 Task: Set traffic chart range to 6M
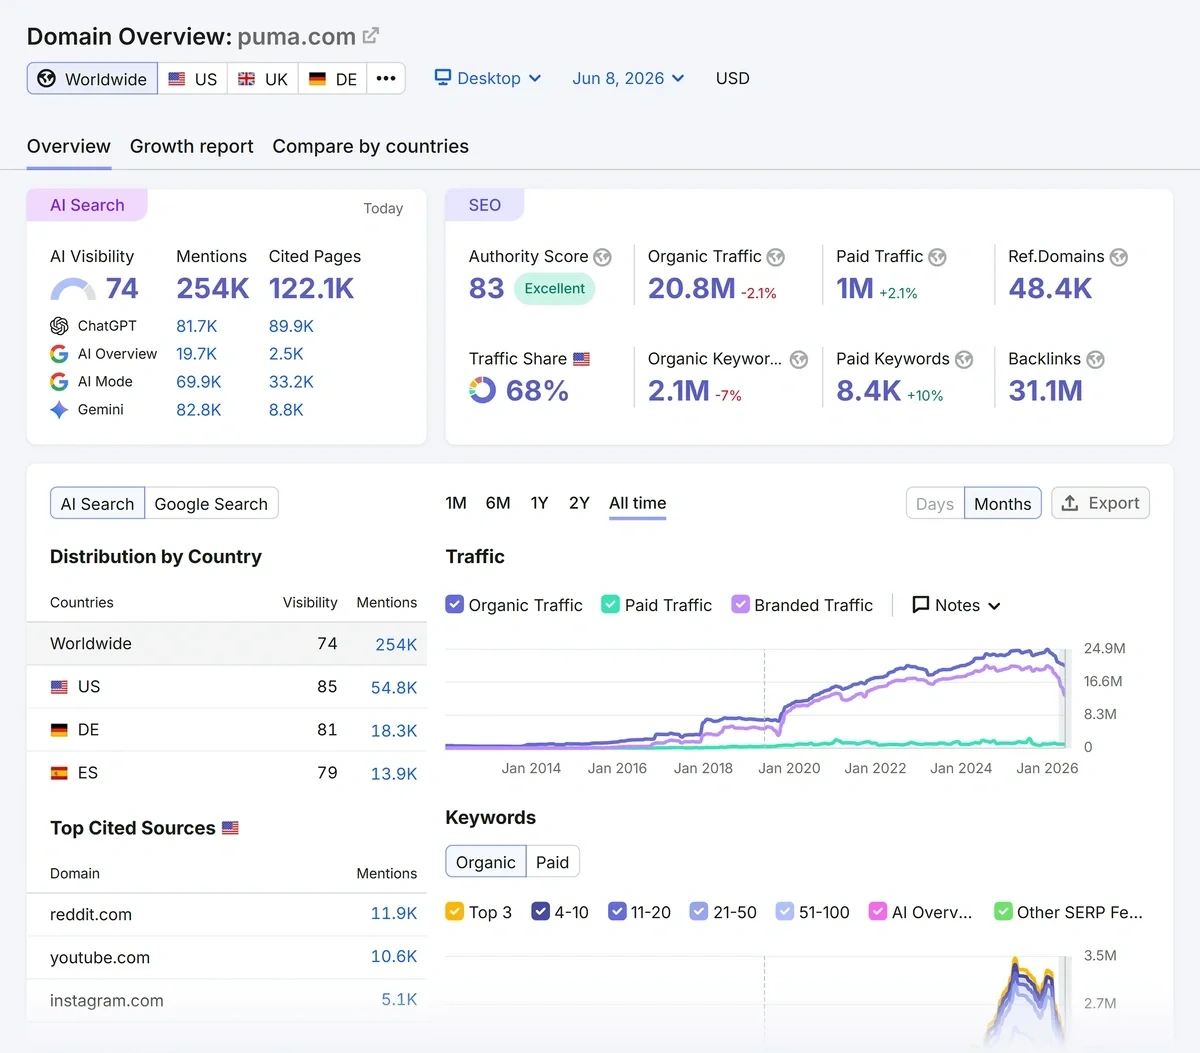coord(498,503)
